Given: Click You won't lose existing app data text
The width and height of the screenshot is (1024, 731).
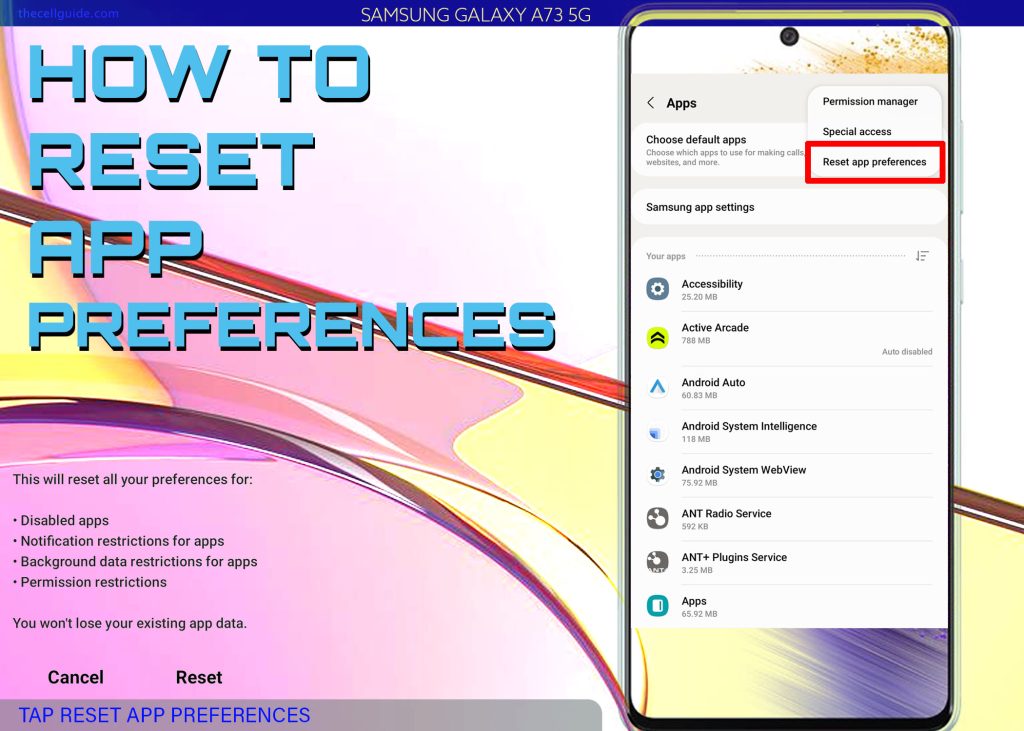Looking at the screenshot, I should (x=129, y=623).
